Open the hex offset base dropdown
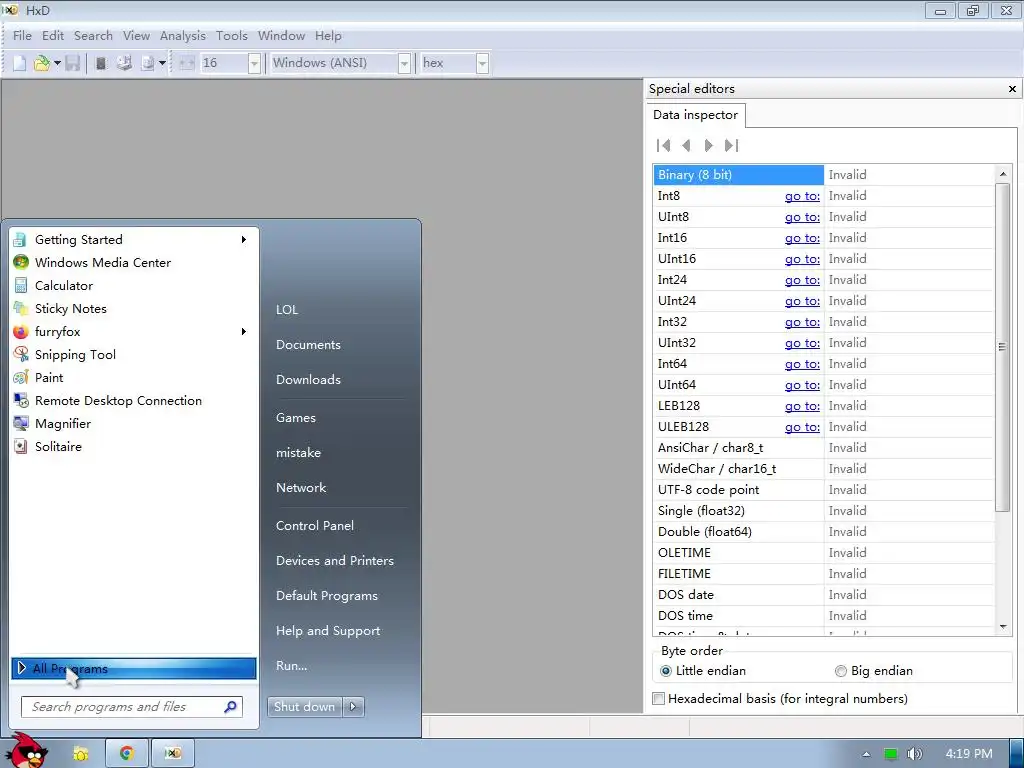 [482, 63]
